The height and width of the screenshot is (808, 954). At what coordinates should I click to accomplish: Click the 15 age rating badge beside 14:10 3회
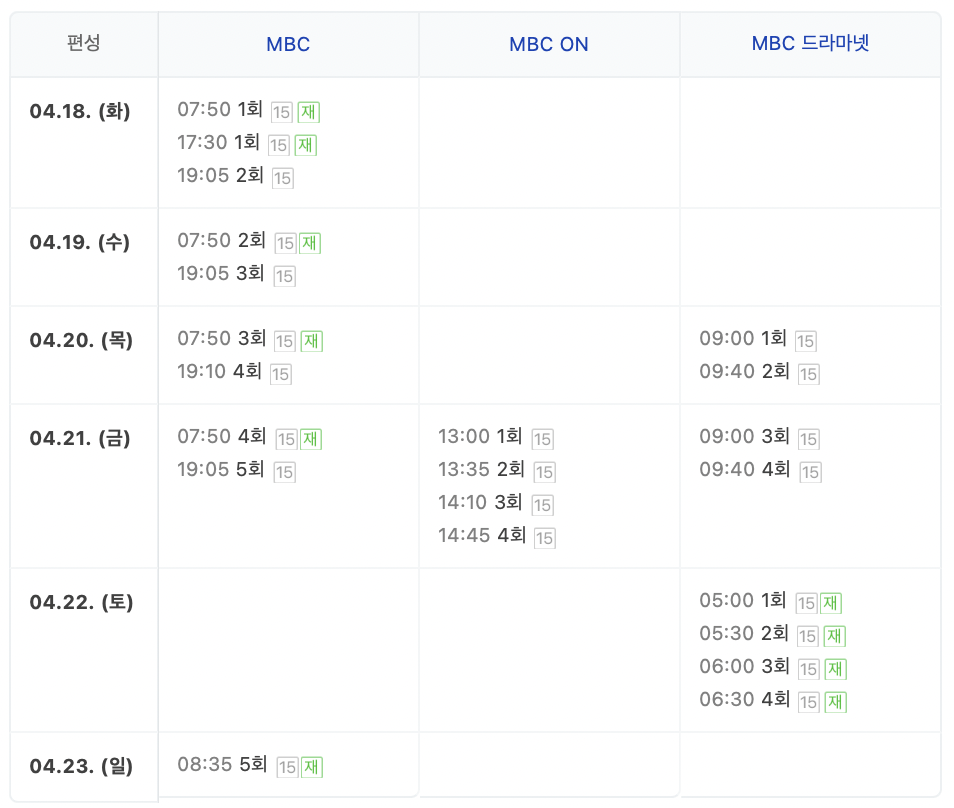tap(543, 505)
